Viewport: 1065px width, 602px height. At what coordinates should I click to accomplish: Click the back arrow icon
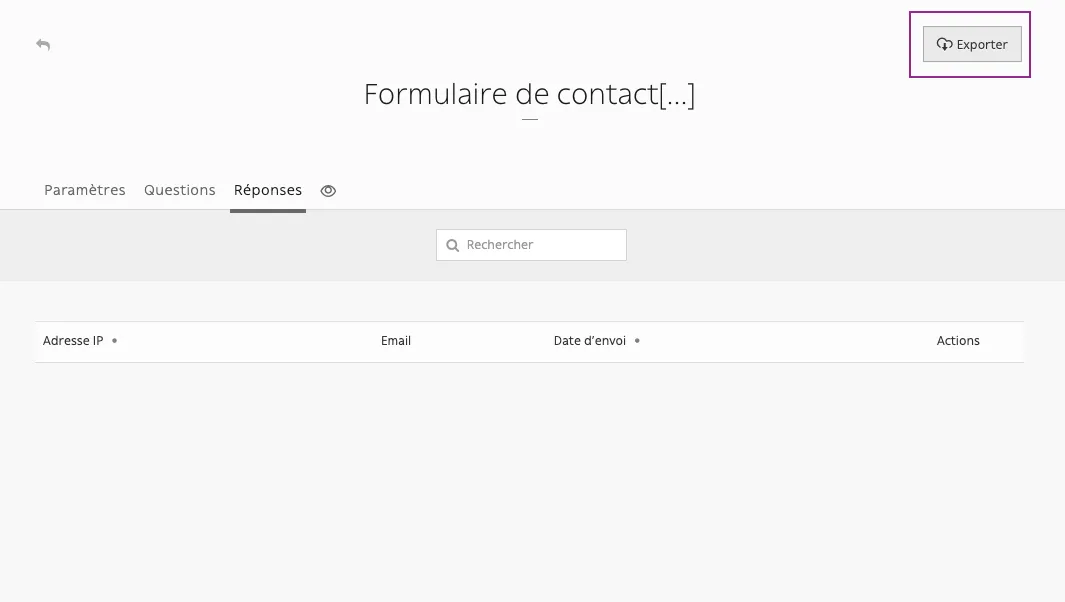[x=43, y=44]
